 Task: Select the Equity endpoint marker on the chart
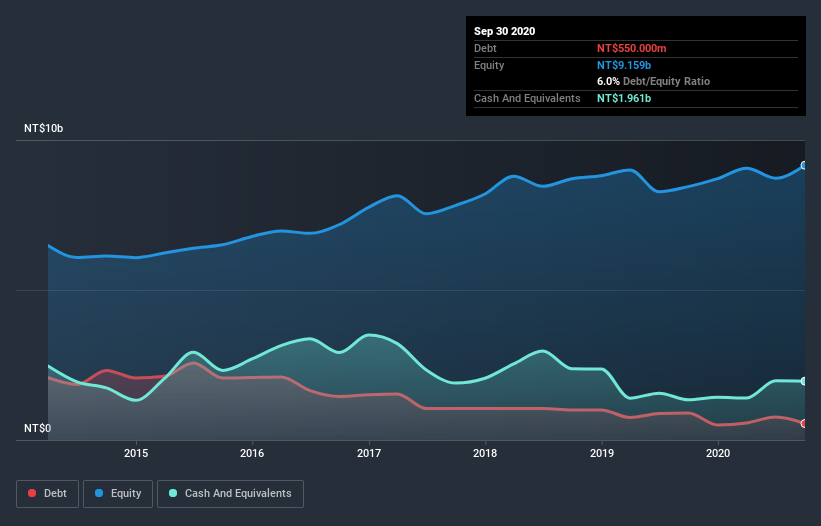point(804,165)
